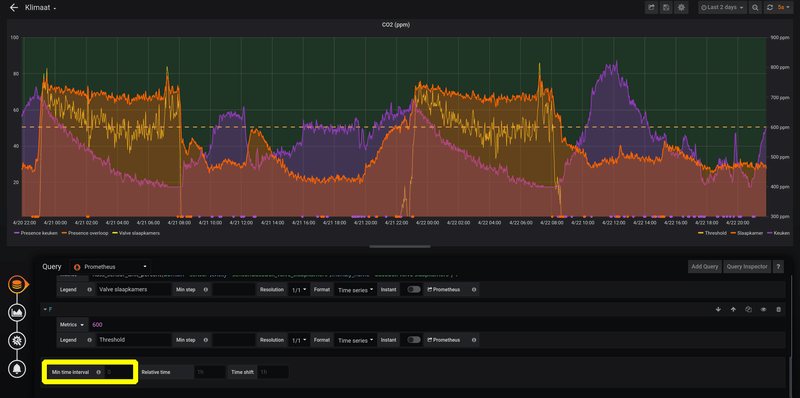Viewport: 800px width, 398px height.
Task: Collapse query F with its chevron
Action: click(45, 309)
